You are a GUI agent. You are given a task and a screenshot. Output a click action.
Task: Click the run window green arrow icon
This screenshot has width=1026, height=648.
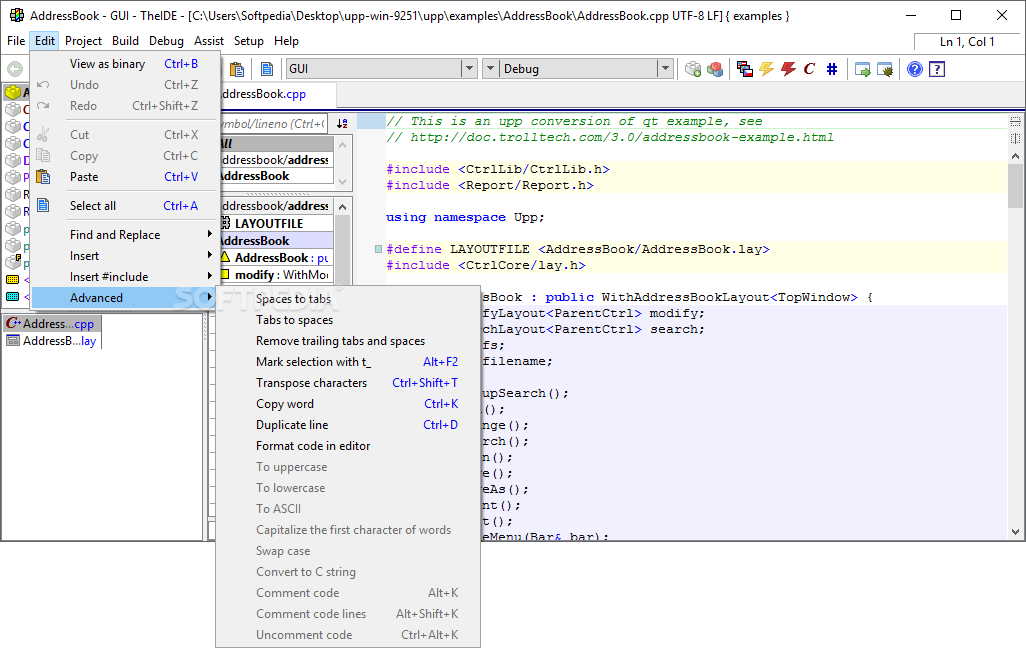click(x=862, y=69)
